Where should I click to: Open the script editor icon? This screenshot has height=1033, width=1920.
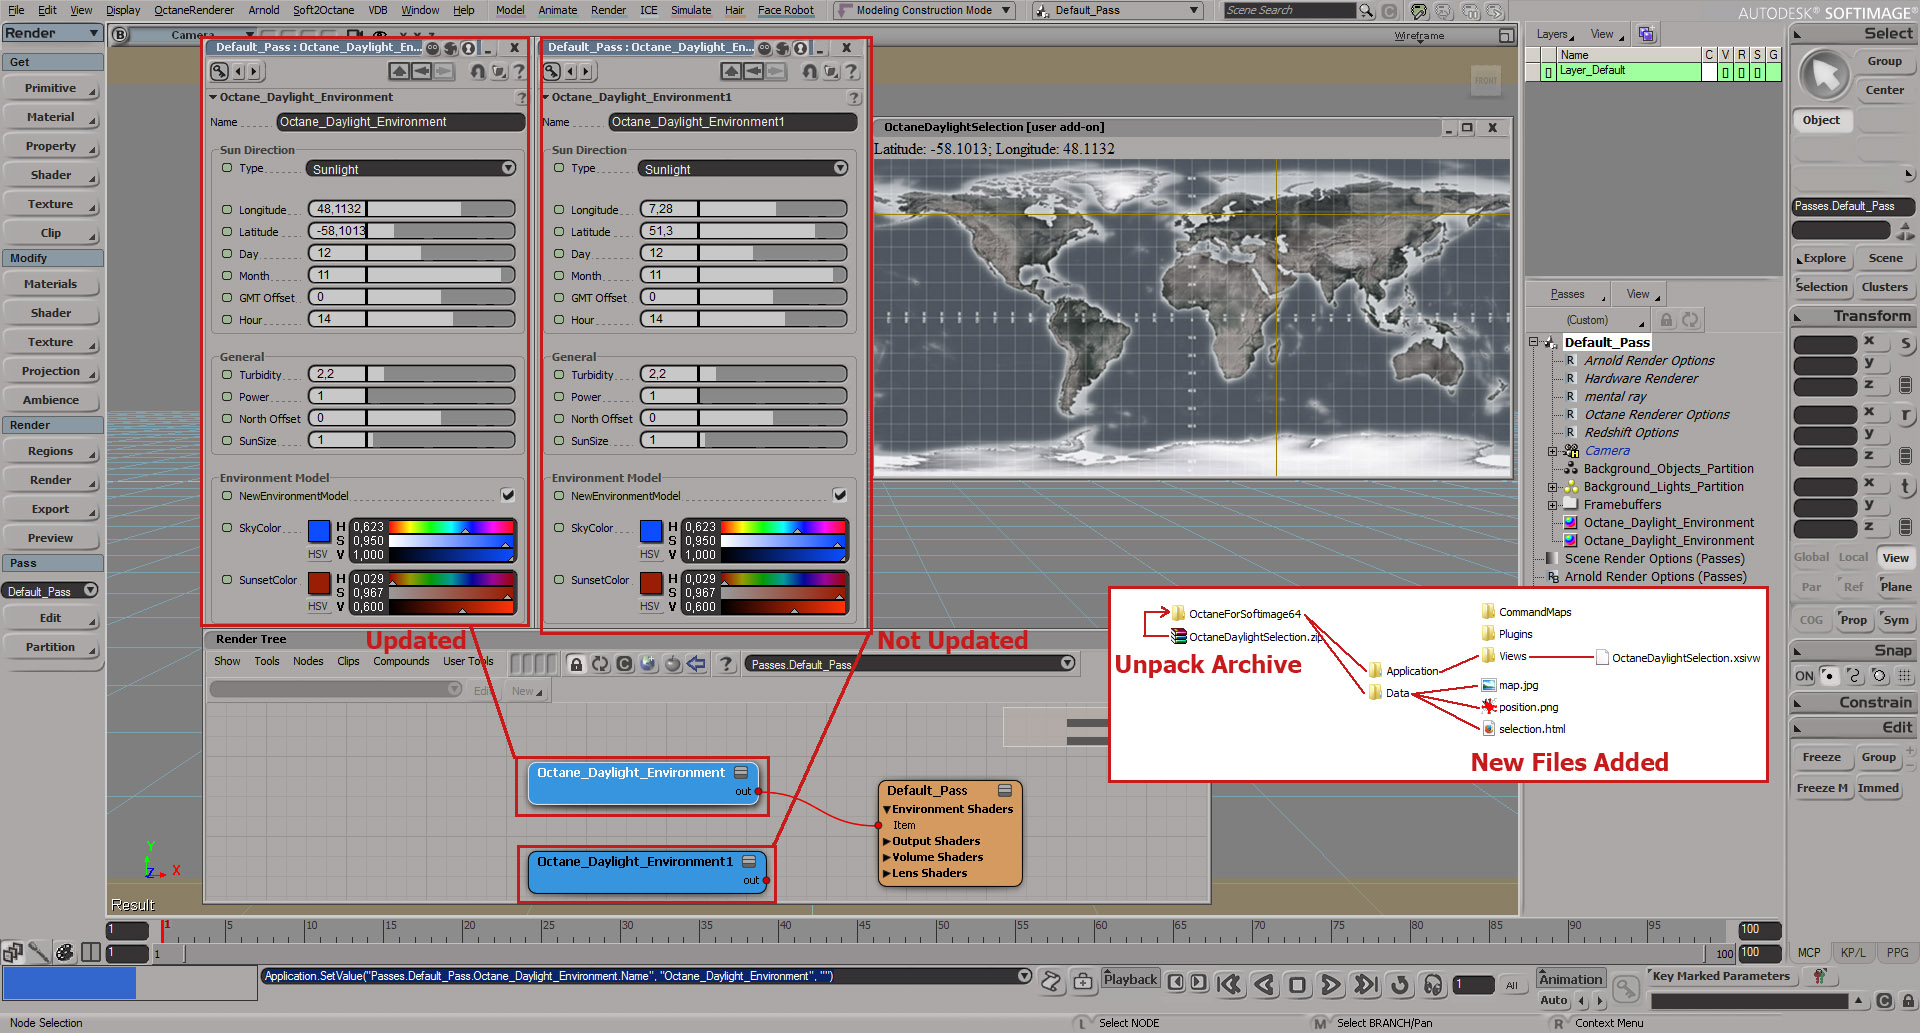click(x=1051, y=981)
